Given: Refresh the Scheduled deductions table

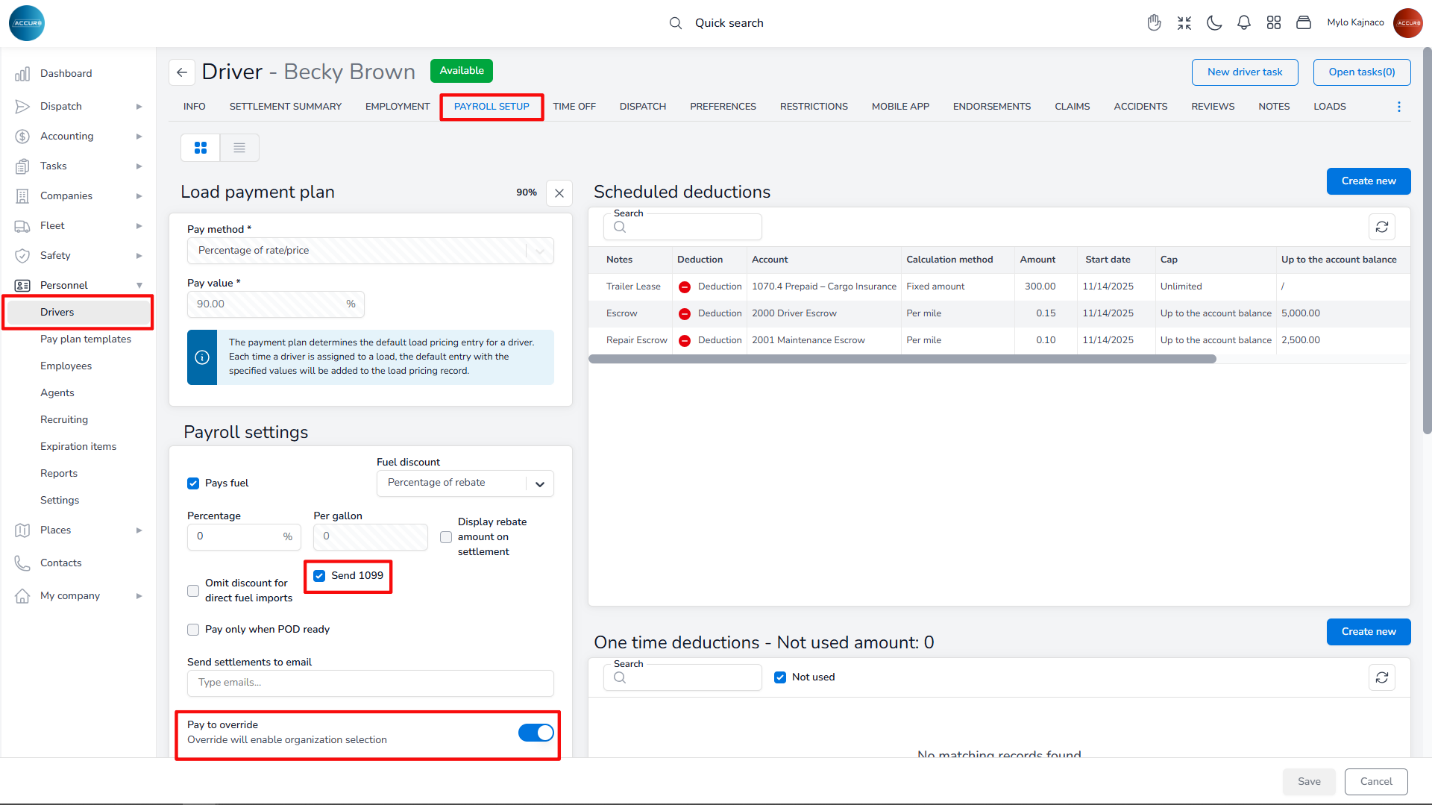Looking at the screenshot, I should [1382, 227].
